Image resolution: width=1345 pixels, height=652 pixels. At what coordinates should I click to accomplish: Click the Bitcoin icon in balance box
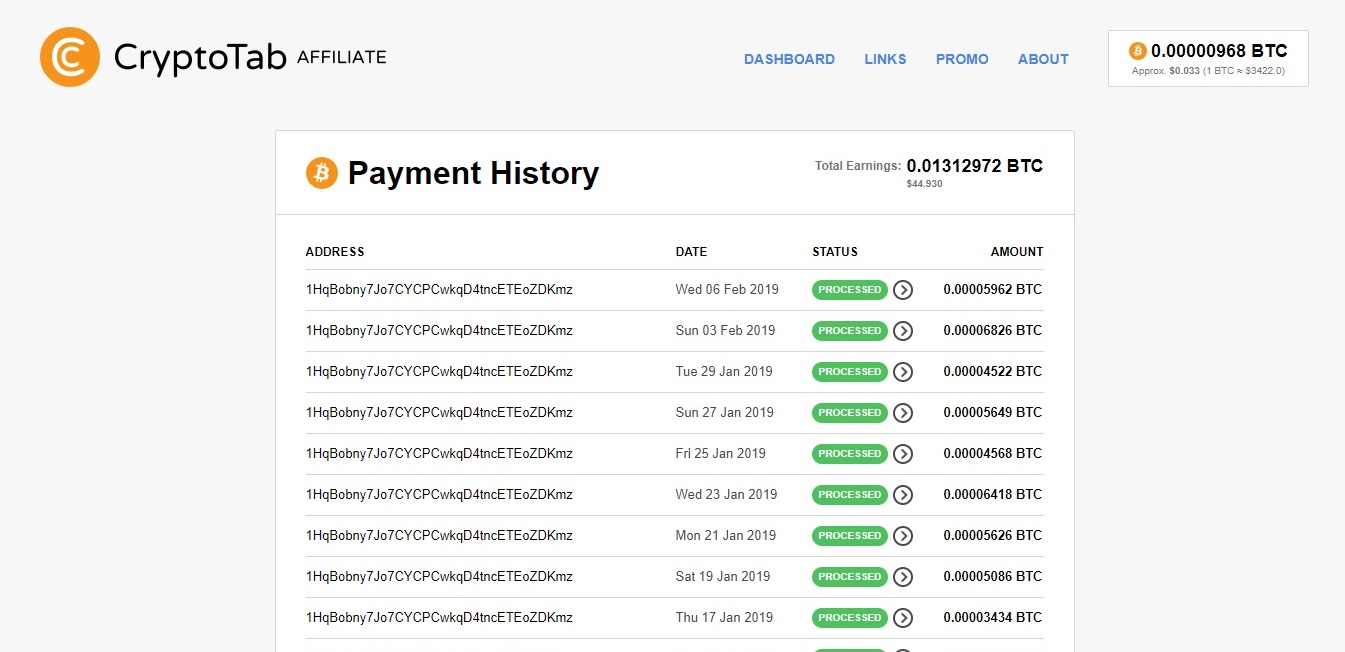[x=1138, y=51]
